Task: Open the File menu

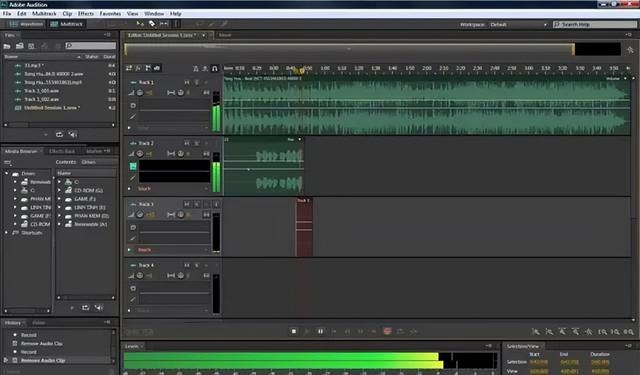Action: (7, 13)
